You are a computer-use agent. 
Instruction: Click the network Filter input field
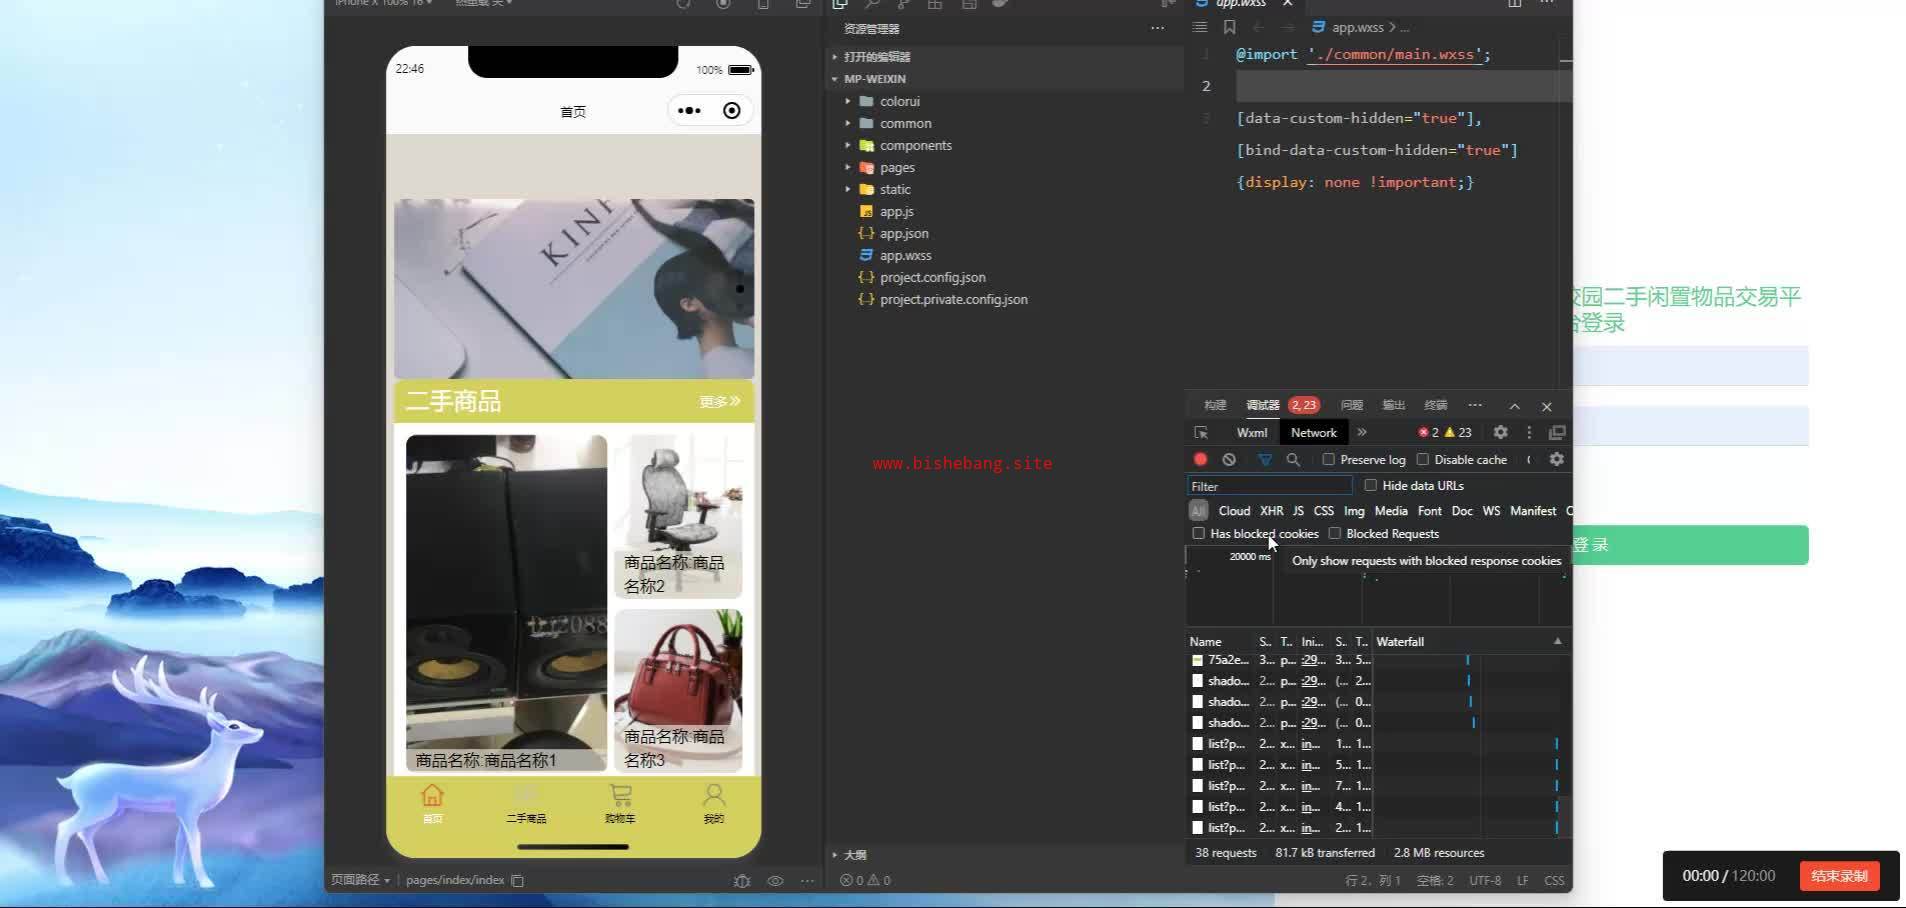1269,486
